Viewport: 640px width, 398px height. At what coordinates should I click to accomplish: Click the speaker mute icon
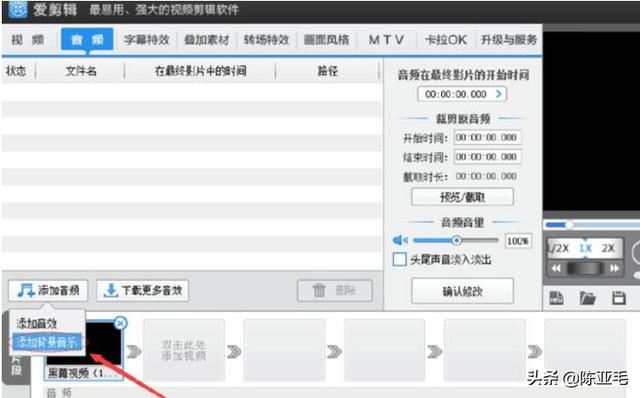400,240
